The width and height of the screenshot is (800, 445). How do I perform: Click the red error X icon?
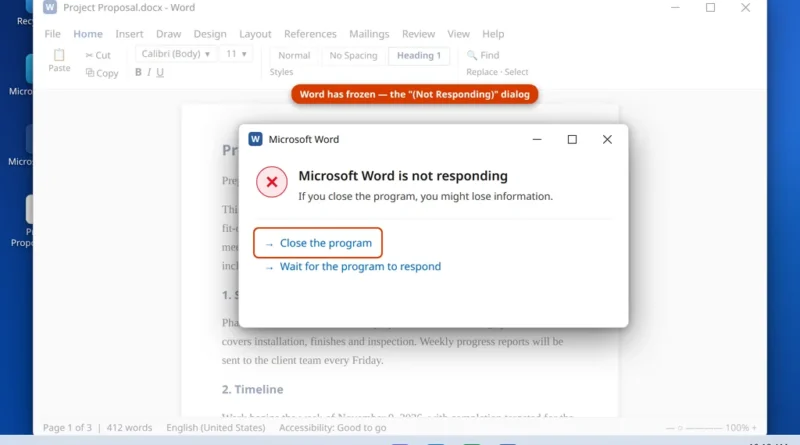272,182
